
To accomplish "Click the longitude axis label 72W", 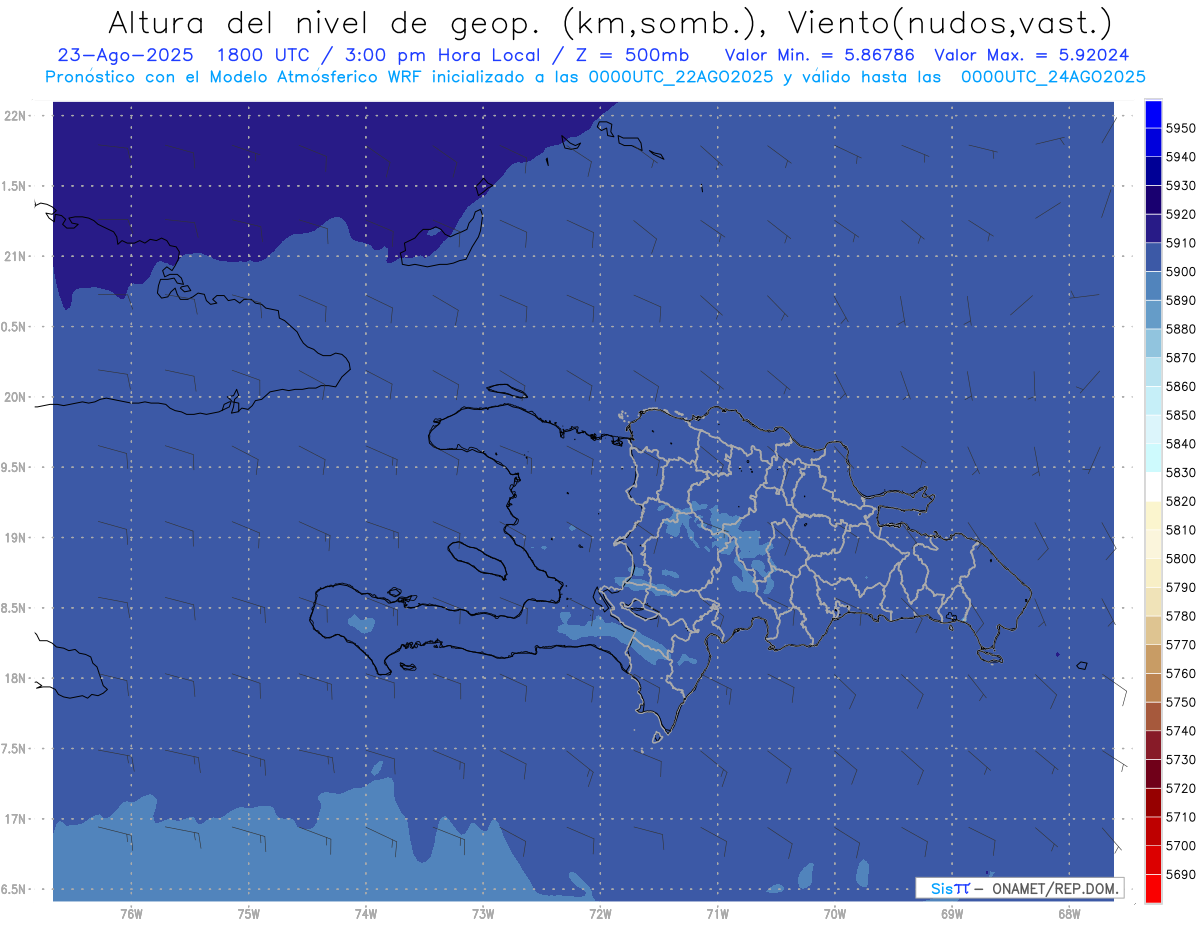I will click(600, 913).
